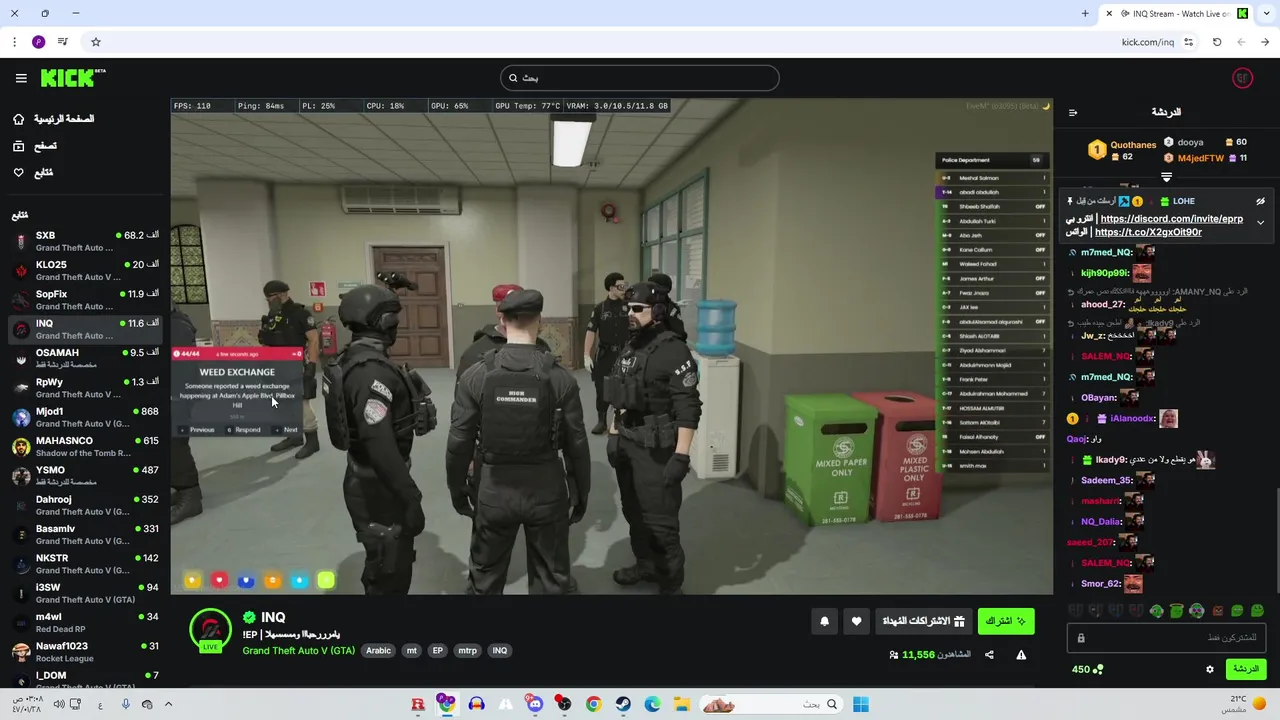Open the YSMO channel in the sidebar
1280x720 pixels.
pyautogui.click(x=85, y=476)
